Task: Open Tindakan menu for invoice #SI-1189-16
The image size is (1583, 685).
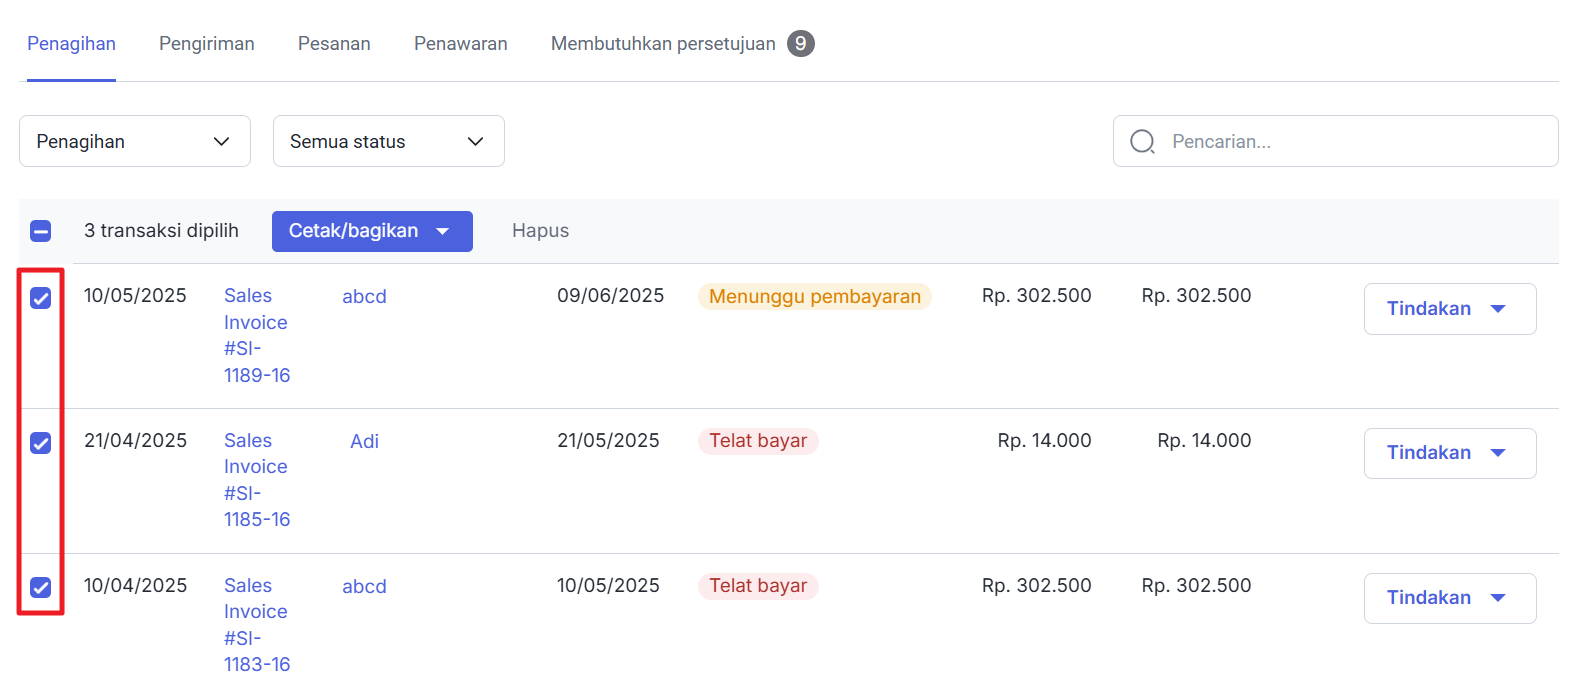Action: (x=1449, y=309)
